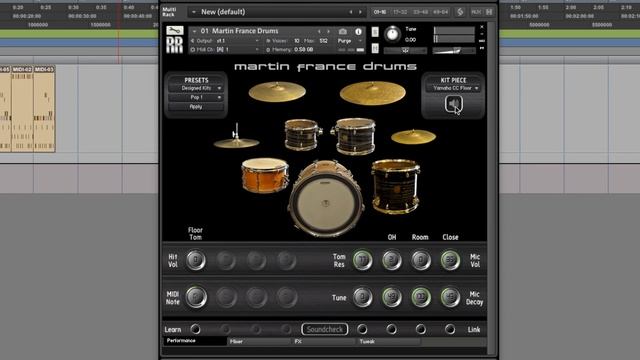640x360 pixels.
Task: Click the OH Mic Decay knob
Action: point(391,297)
